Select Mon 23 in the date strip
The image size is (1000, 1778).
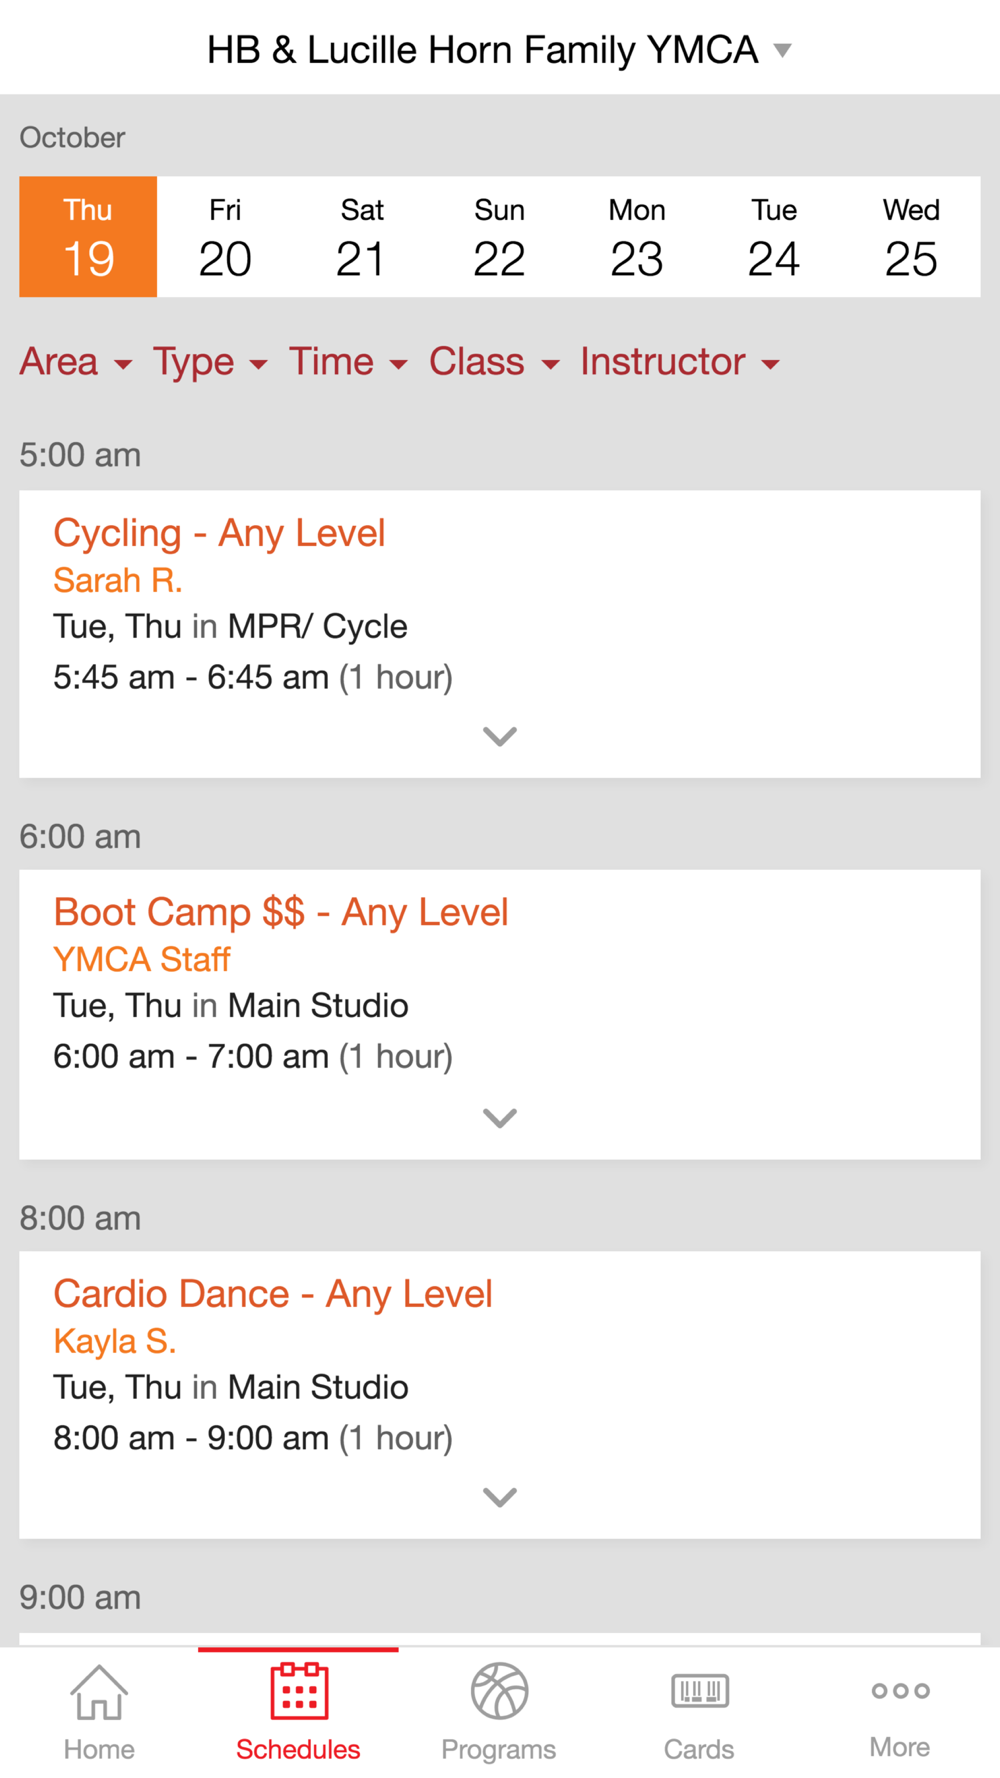pos(637,237)
